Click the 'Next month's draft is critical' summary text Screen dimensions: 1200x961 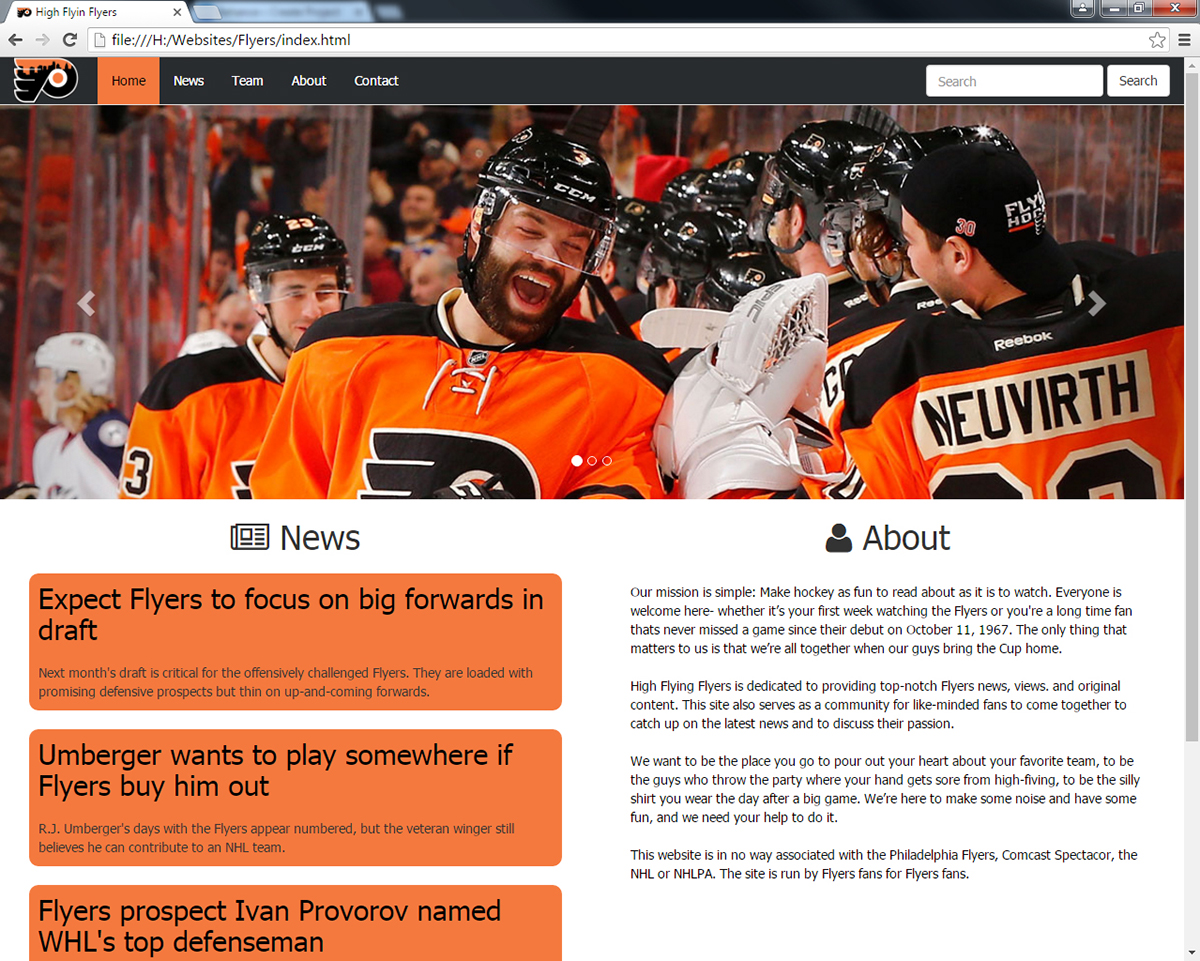tap(286, 682)
